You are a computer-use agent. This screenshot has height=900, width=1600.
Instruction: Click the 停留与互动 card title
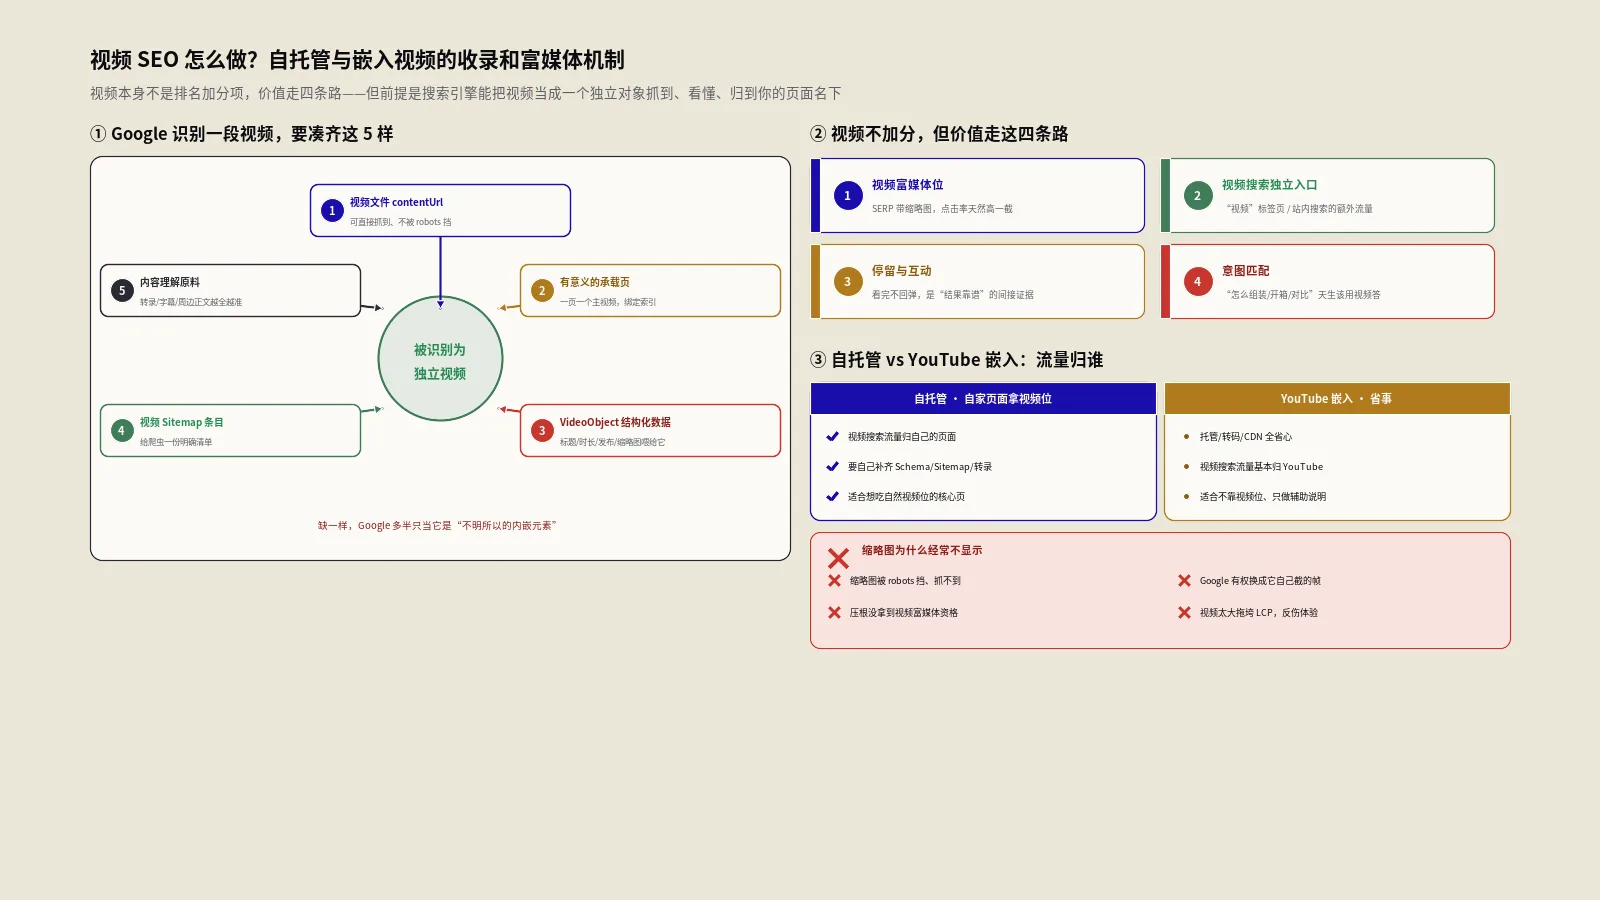(x=901, y=271)
